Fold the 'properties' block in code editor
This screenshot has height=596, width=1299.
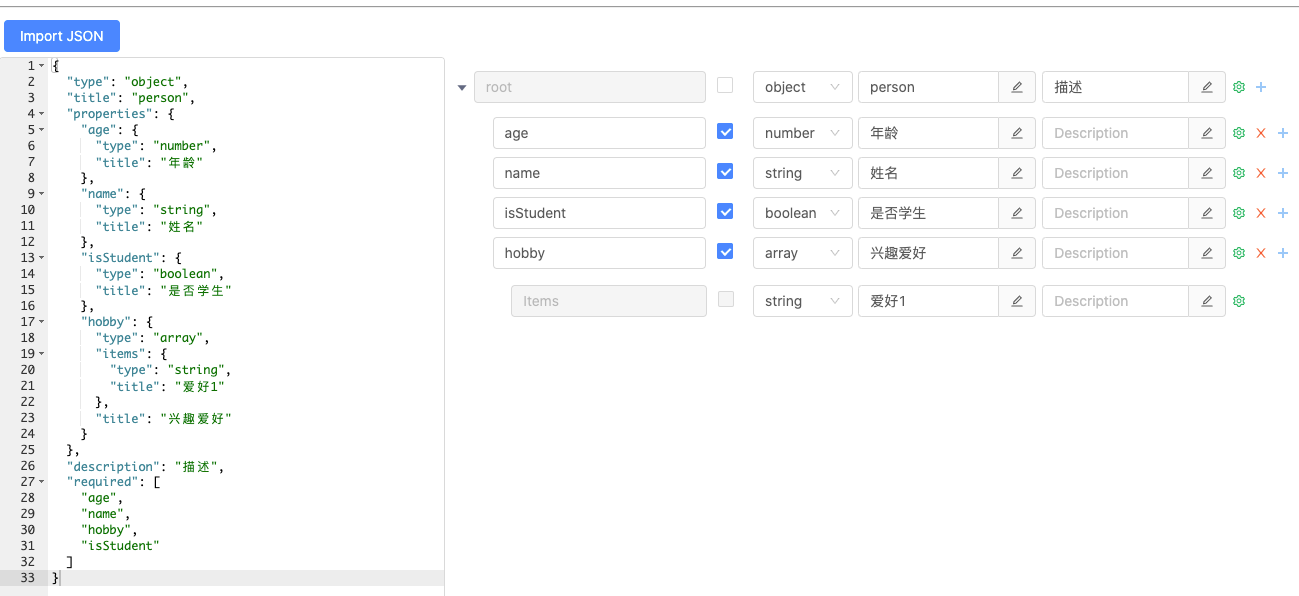pyautogui.click(x=41, y=114)
